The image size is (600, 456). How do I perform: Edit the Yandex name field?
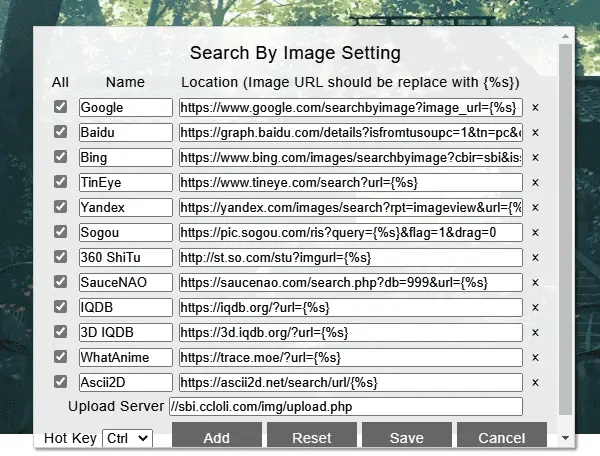tap(126, 207)
